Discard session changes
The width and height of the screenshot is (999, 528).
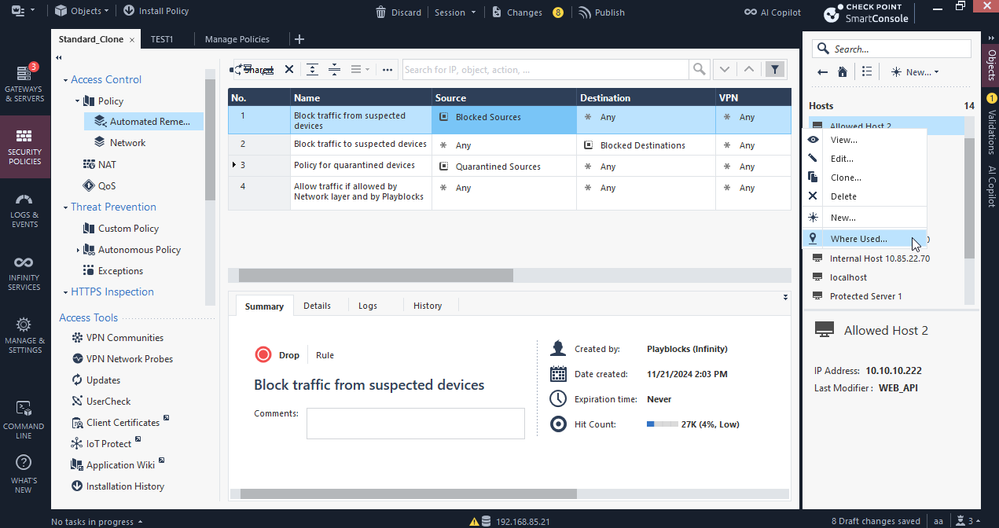(398, 12)
